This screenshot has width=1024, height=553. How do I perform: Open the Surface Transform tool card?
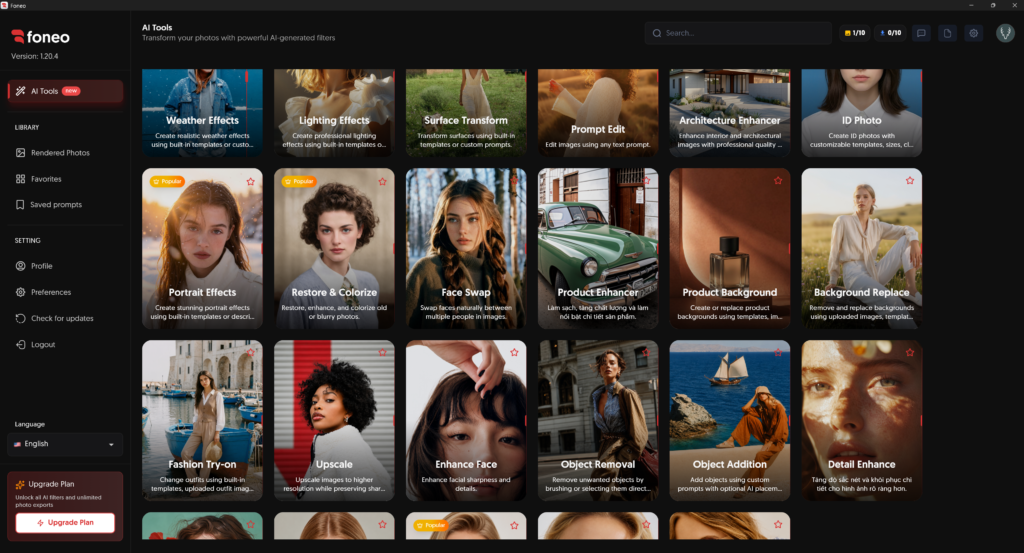click(466, 112)
